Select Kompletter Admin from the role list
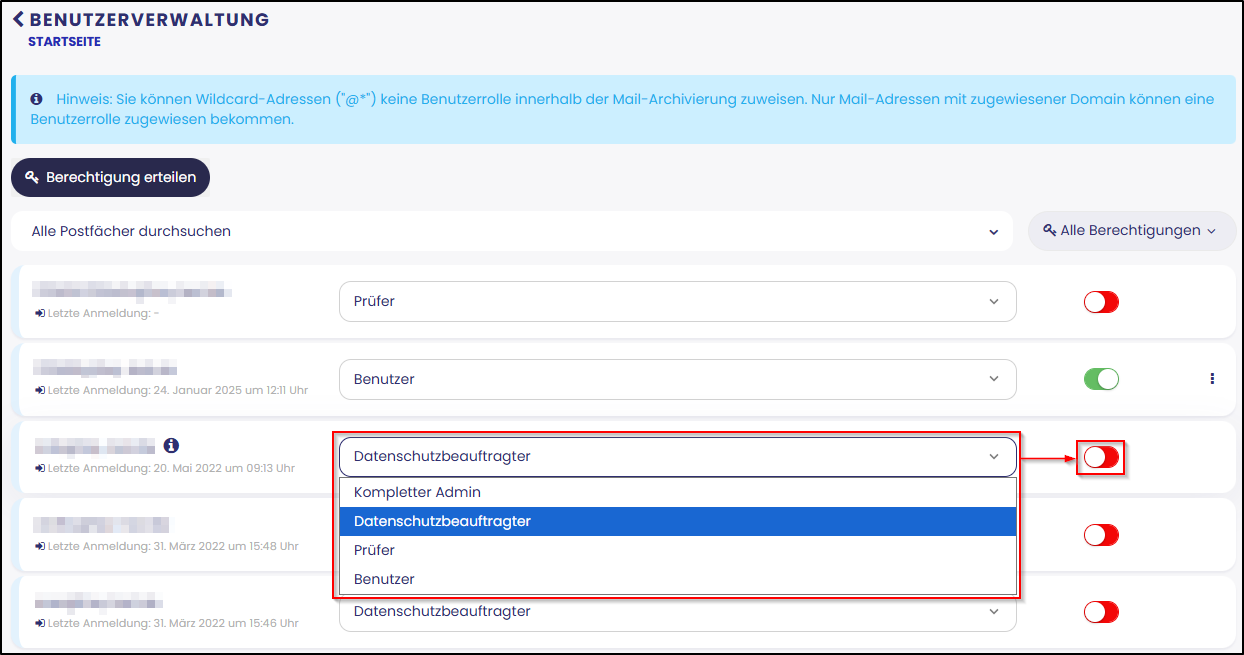This screenshot has height=655, width=1244. click(417, 492)
